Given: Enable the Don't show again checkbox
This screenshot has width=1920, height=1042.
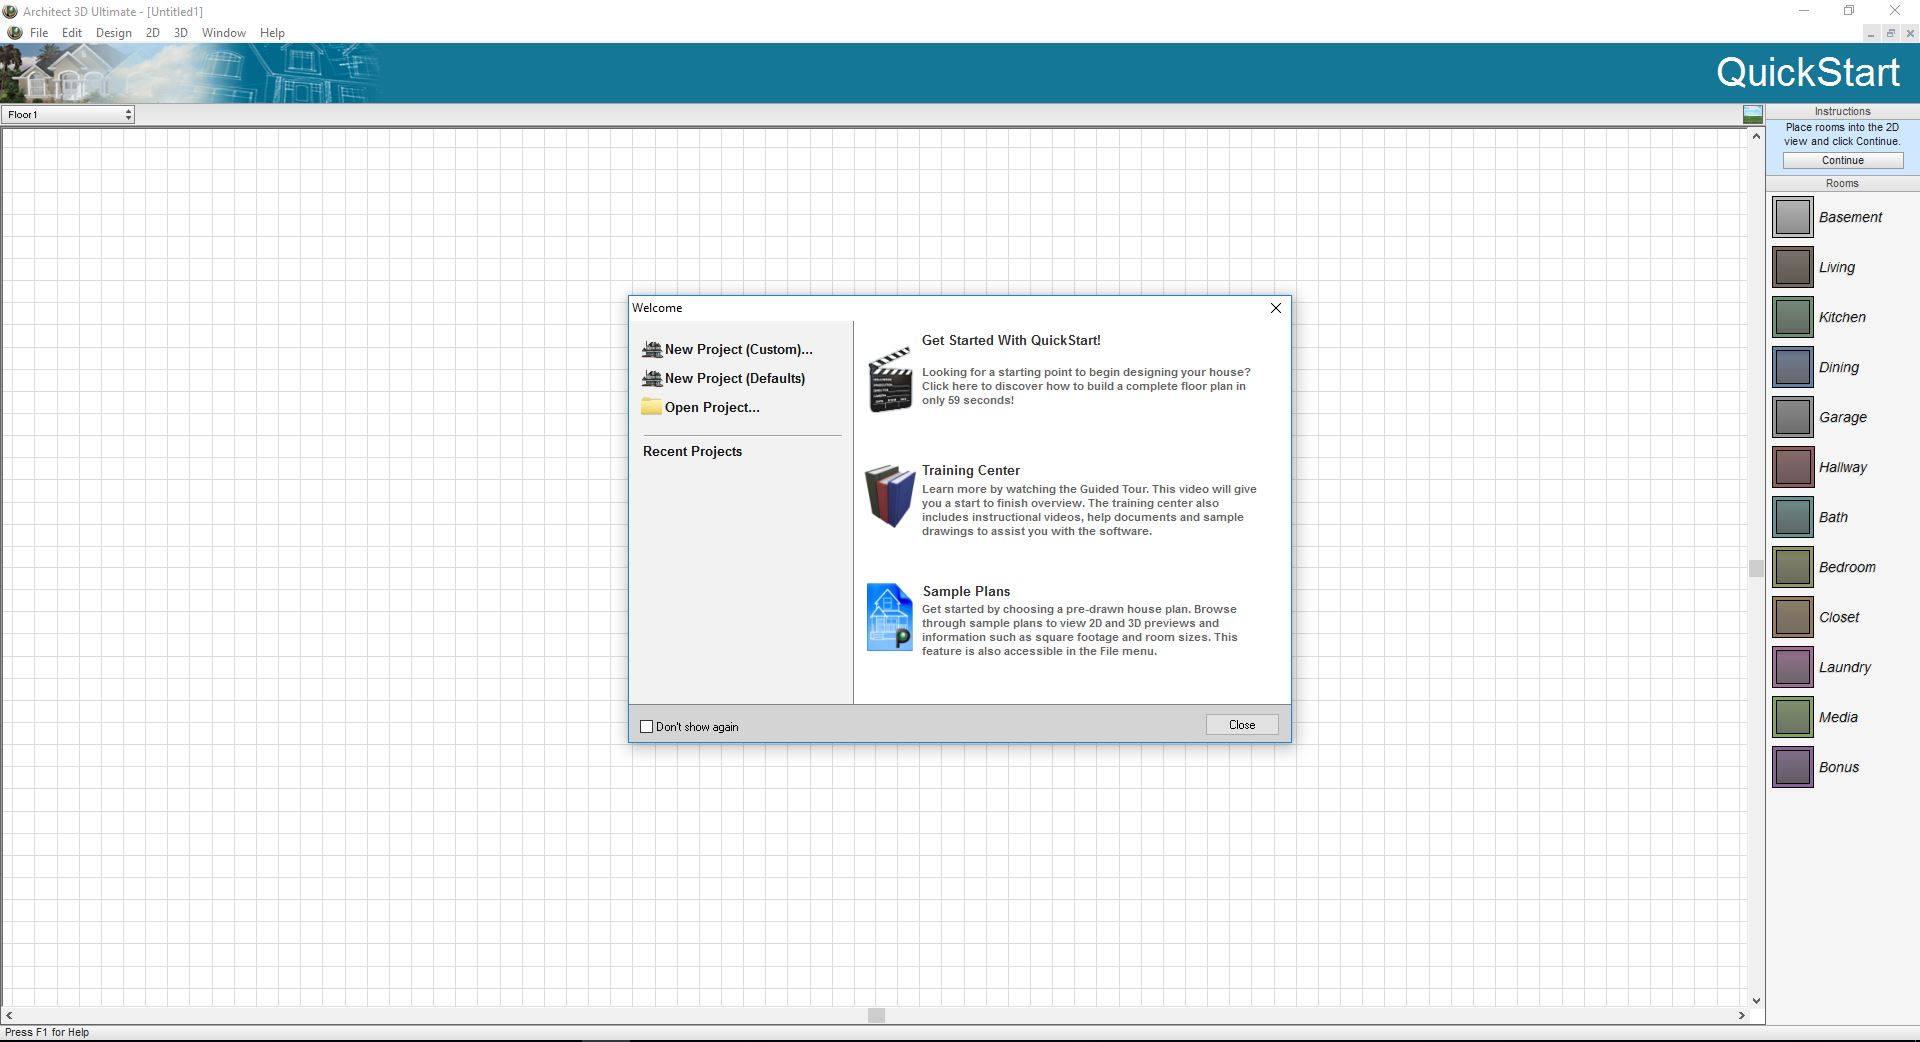Looking at the screenshot, I should (x=646, y=727).
